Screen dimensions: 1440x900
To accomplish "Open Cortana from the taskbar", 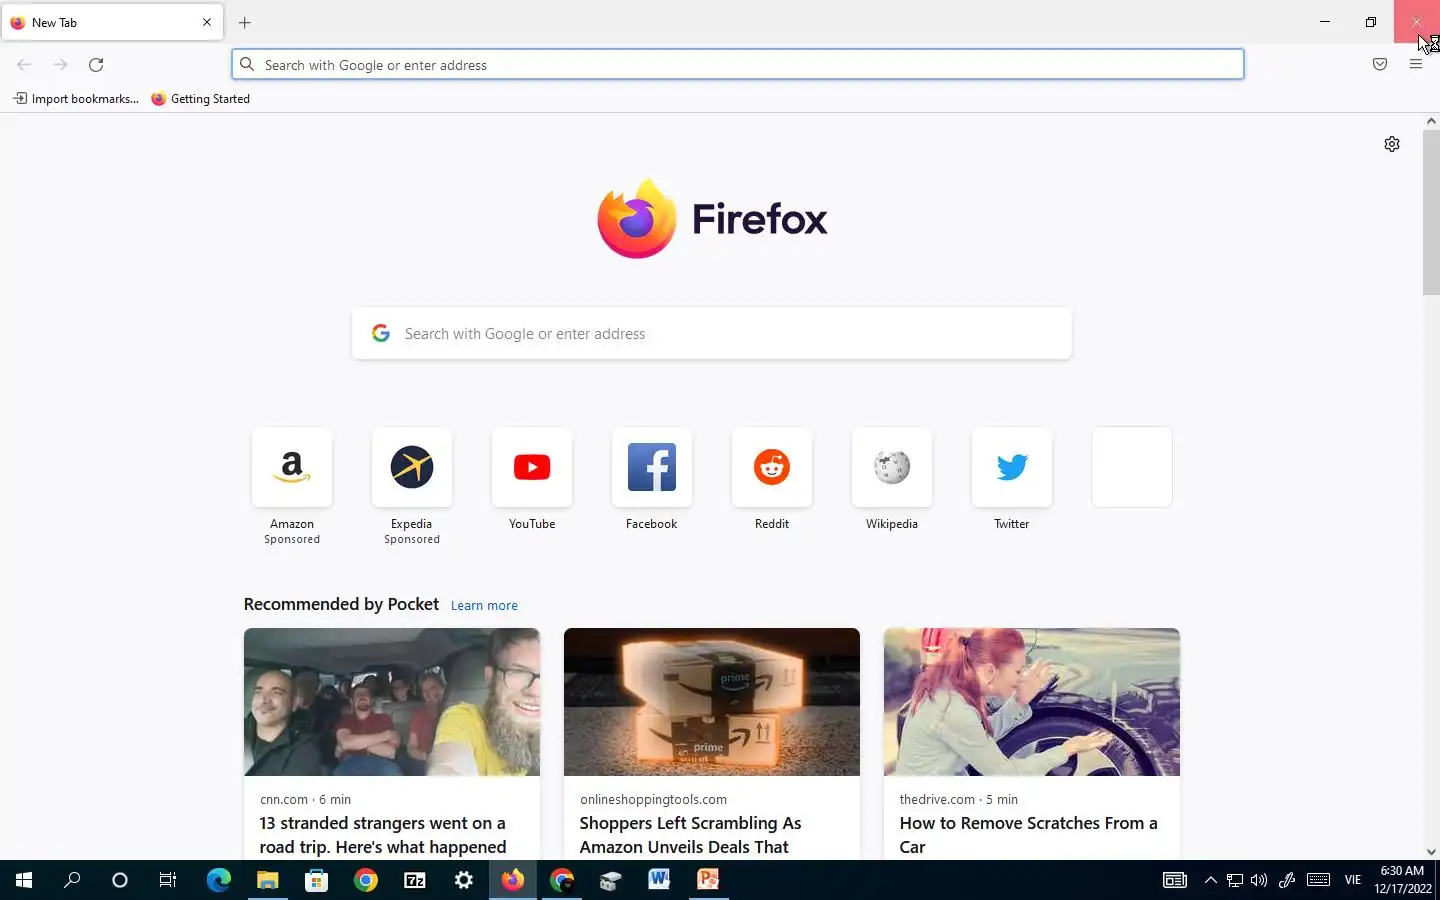I will (120, 880).
